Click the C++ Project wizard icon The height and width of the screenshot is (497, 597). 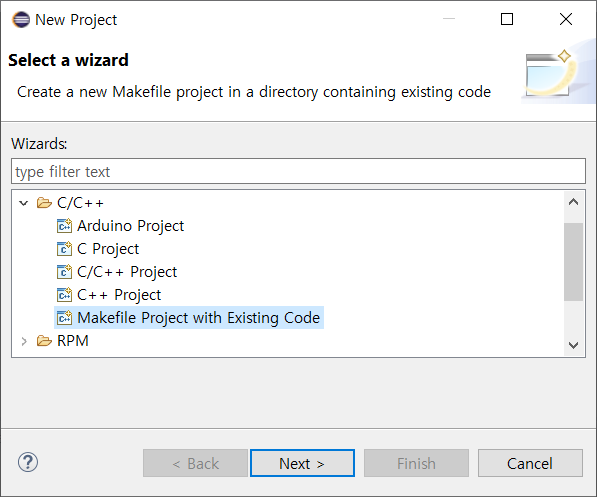tap(64, 295)
